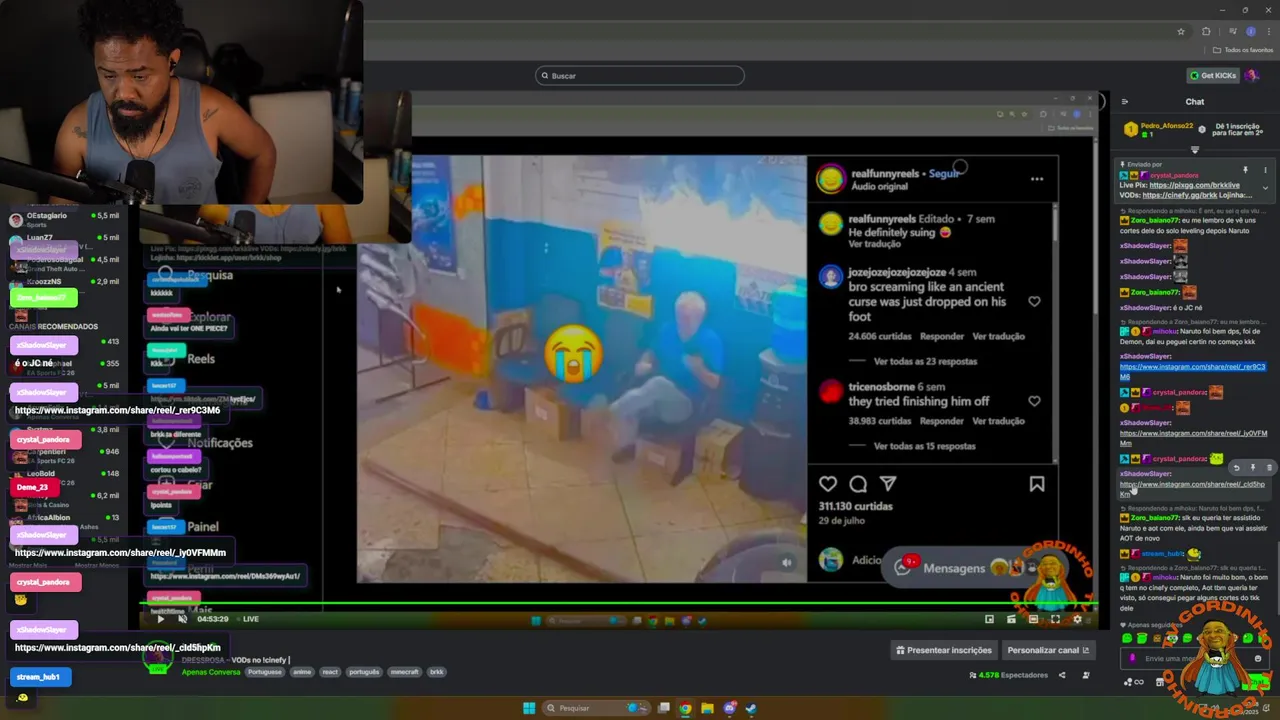Toggle fullscreen on the stream player
Screen dimensions: 1280x720
(1055, 619)
